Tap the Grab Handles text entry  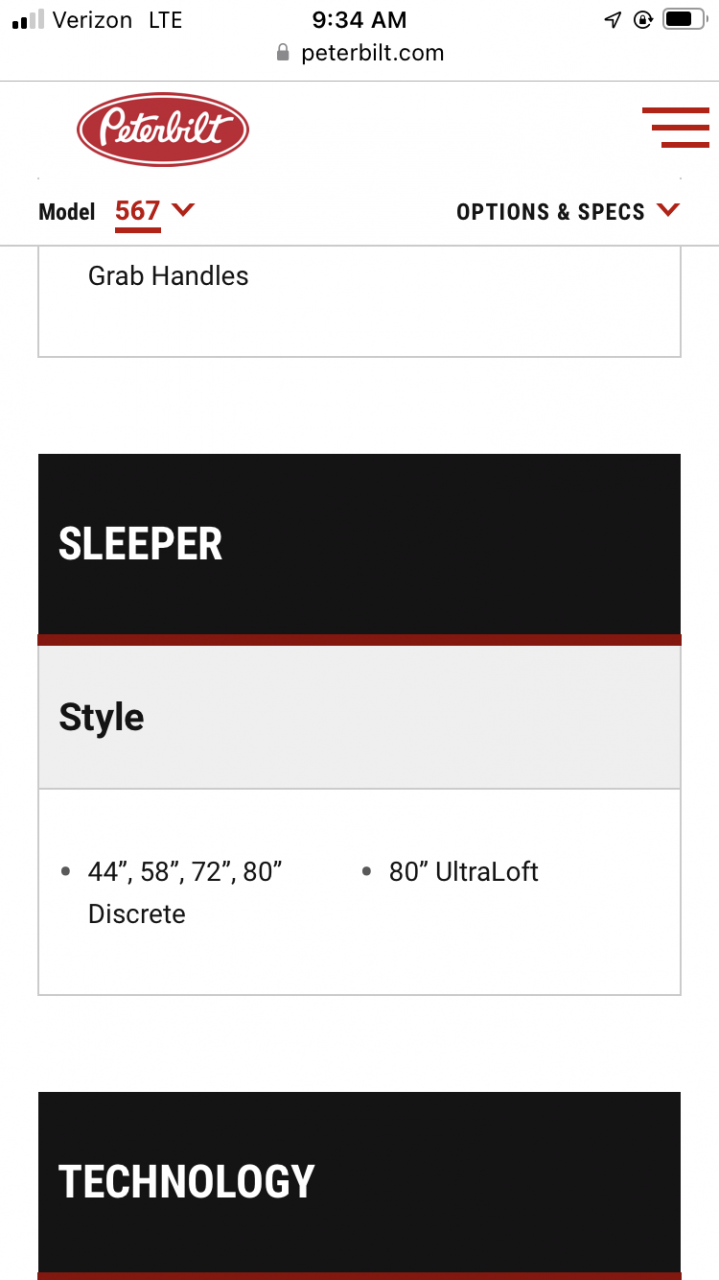coord(168,276)
